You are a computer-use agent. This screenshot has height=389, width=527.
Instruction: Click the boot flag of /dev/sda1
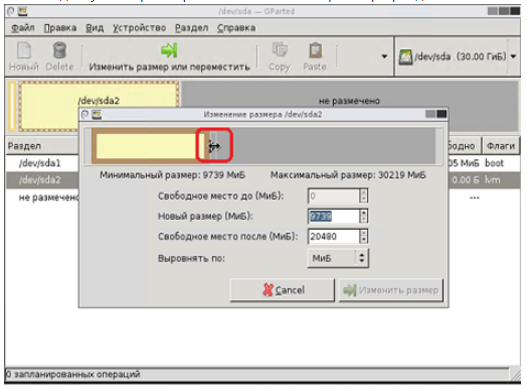click(494, 163)
